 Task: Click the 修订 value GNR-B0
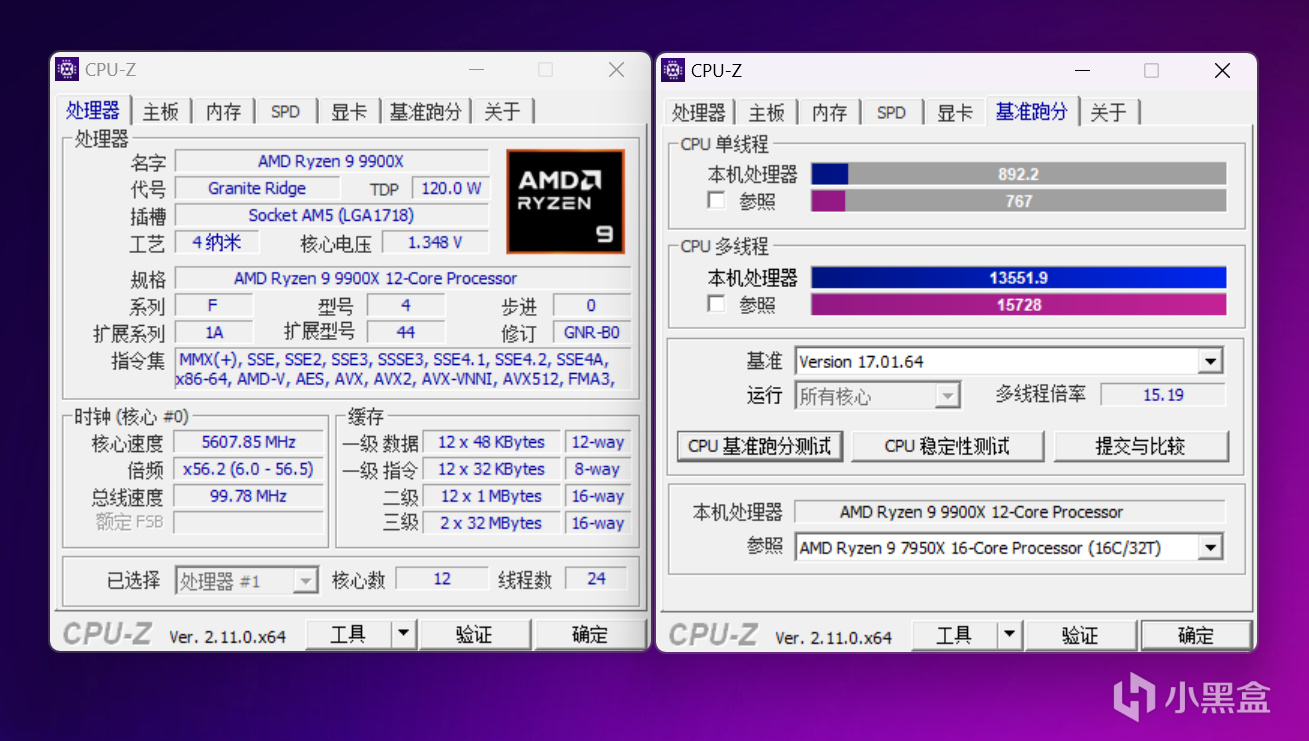592,332
